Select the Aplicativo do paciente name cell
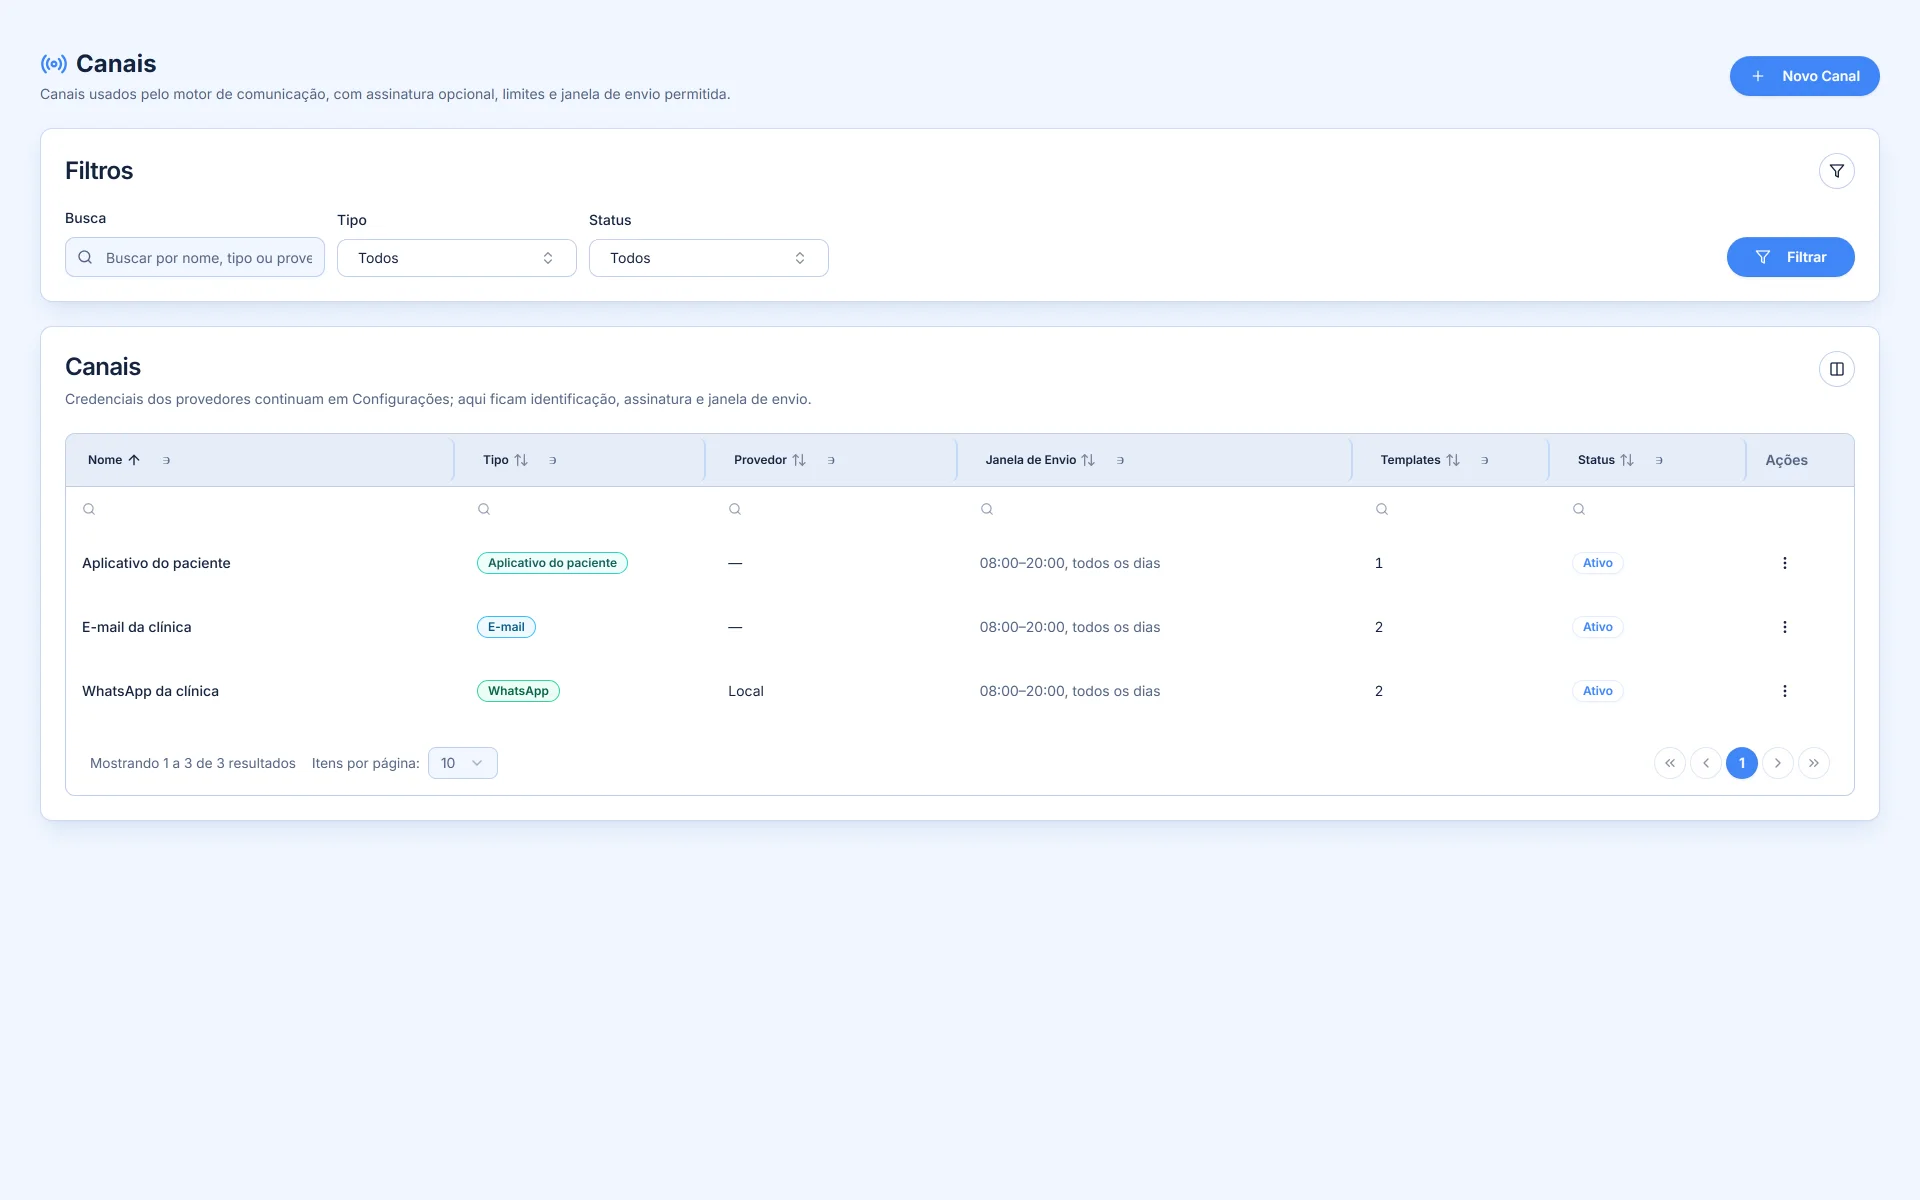 pyautogui.click(x=156, y=563)
